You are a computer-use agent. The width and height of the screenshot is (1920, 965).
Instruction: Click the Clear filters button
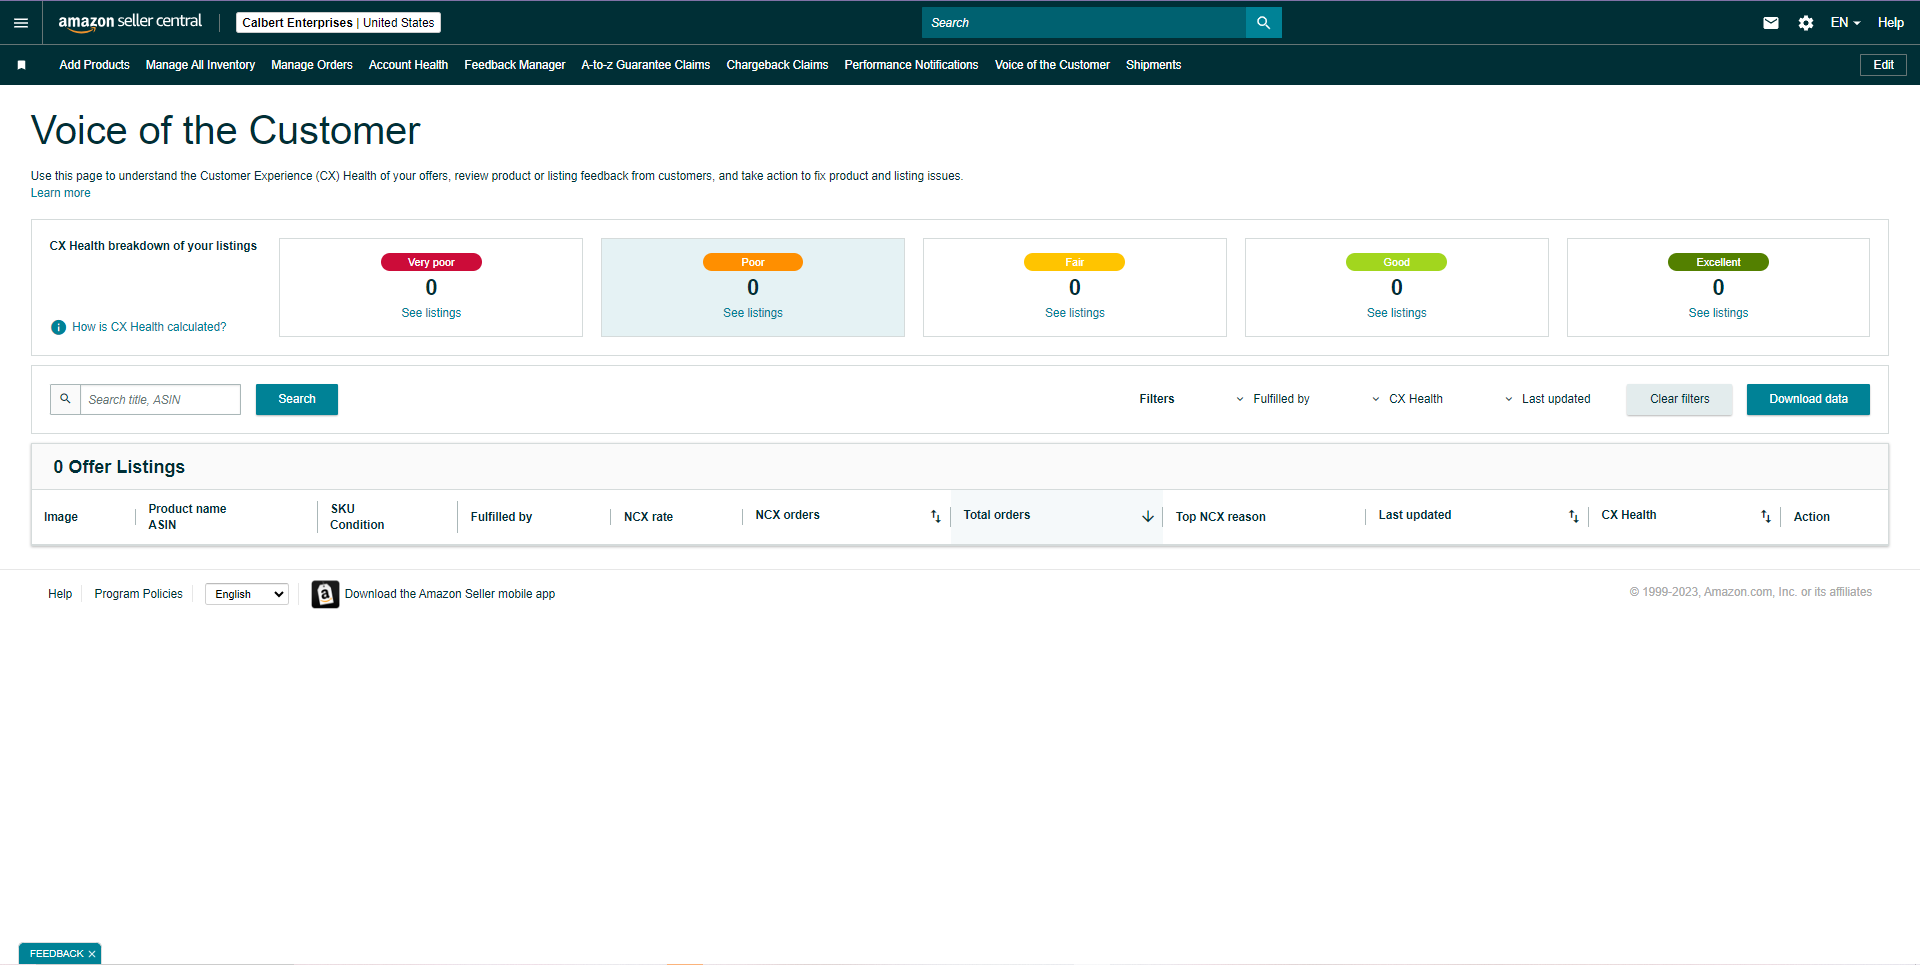point(1679,399)
